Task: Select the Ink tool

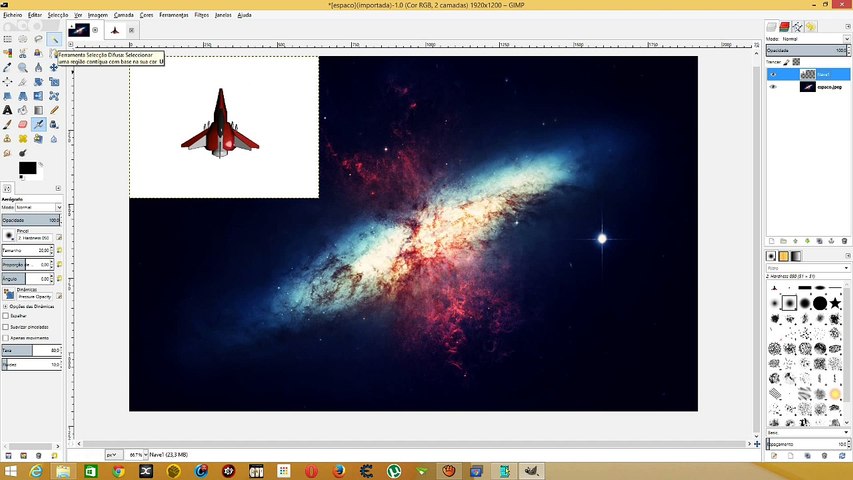Action: 54,124
